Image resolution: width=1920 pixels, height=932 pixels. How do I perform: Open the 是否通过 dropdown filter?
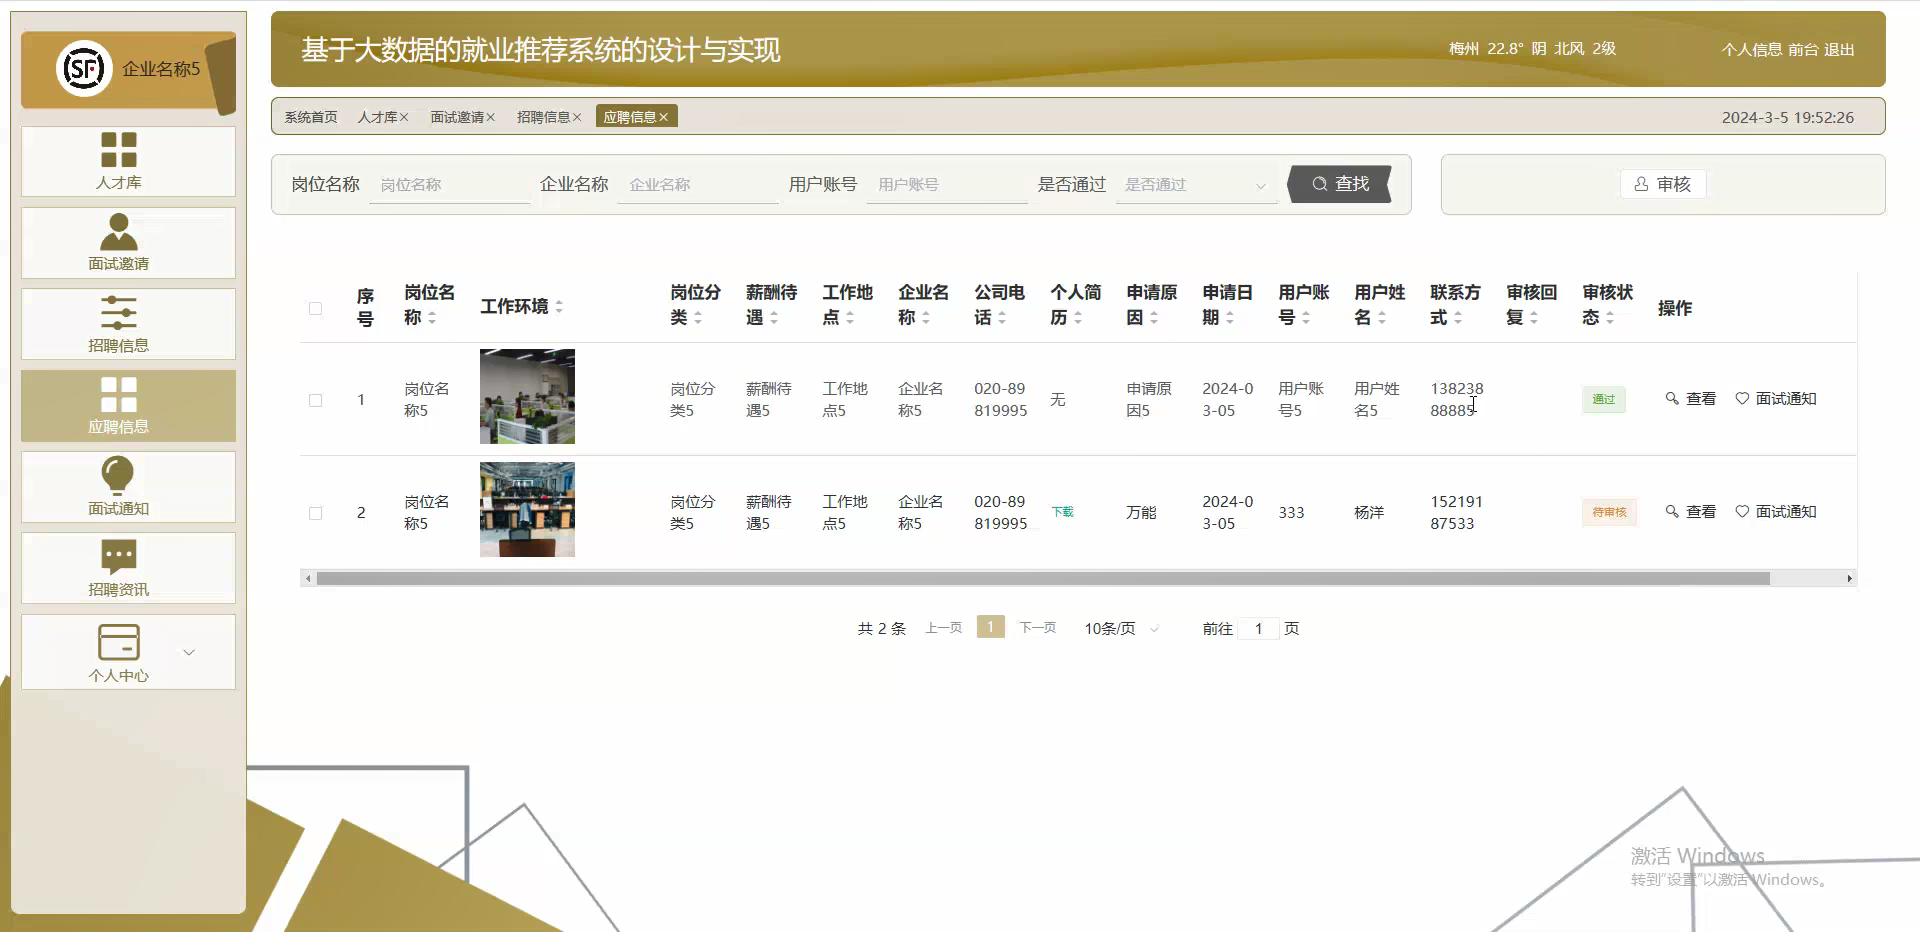coord(1195,184)
